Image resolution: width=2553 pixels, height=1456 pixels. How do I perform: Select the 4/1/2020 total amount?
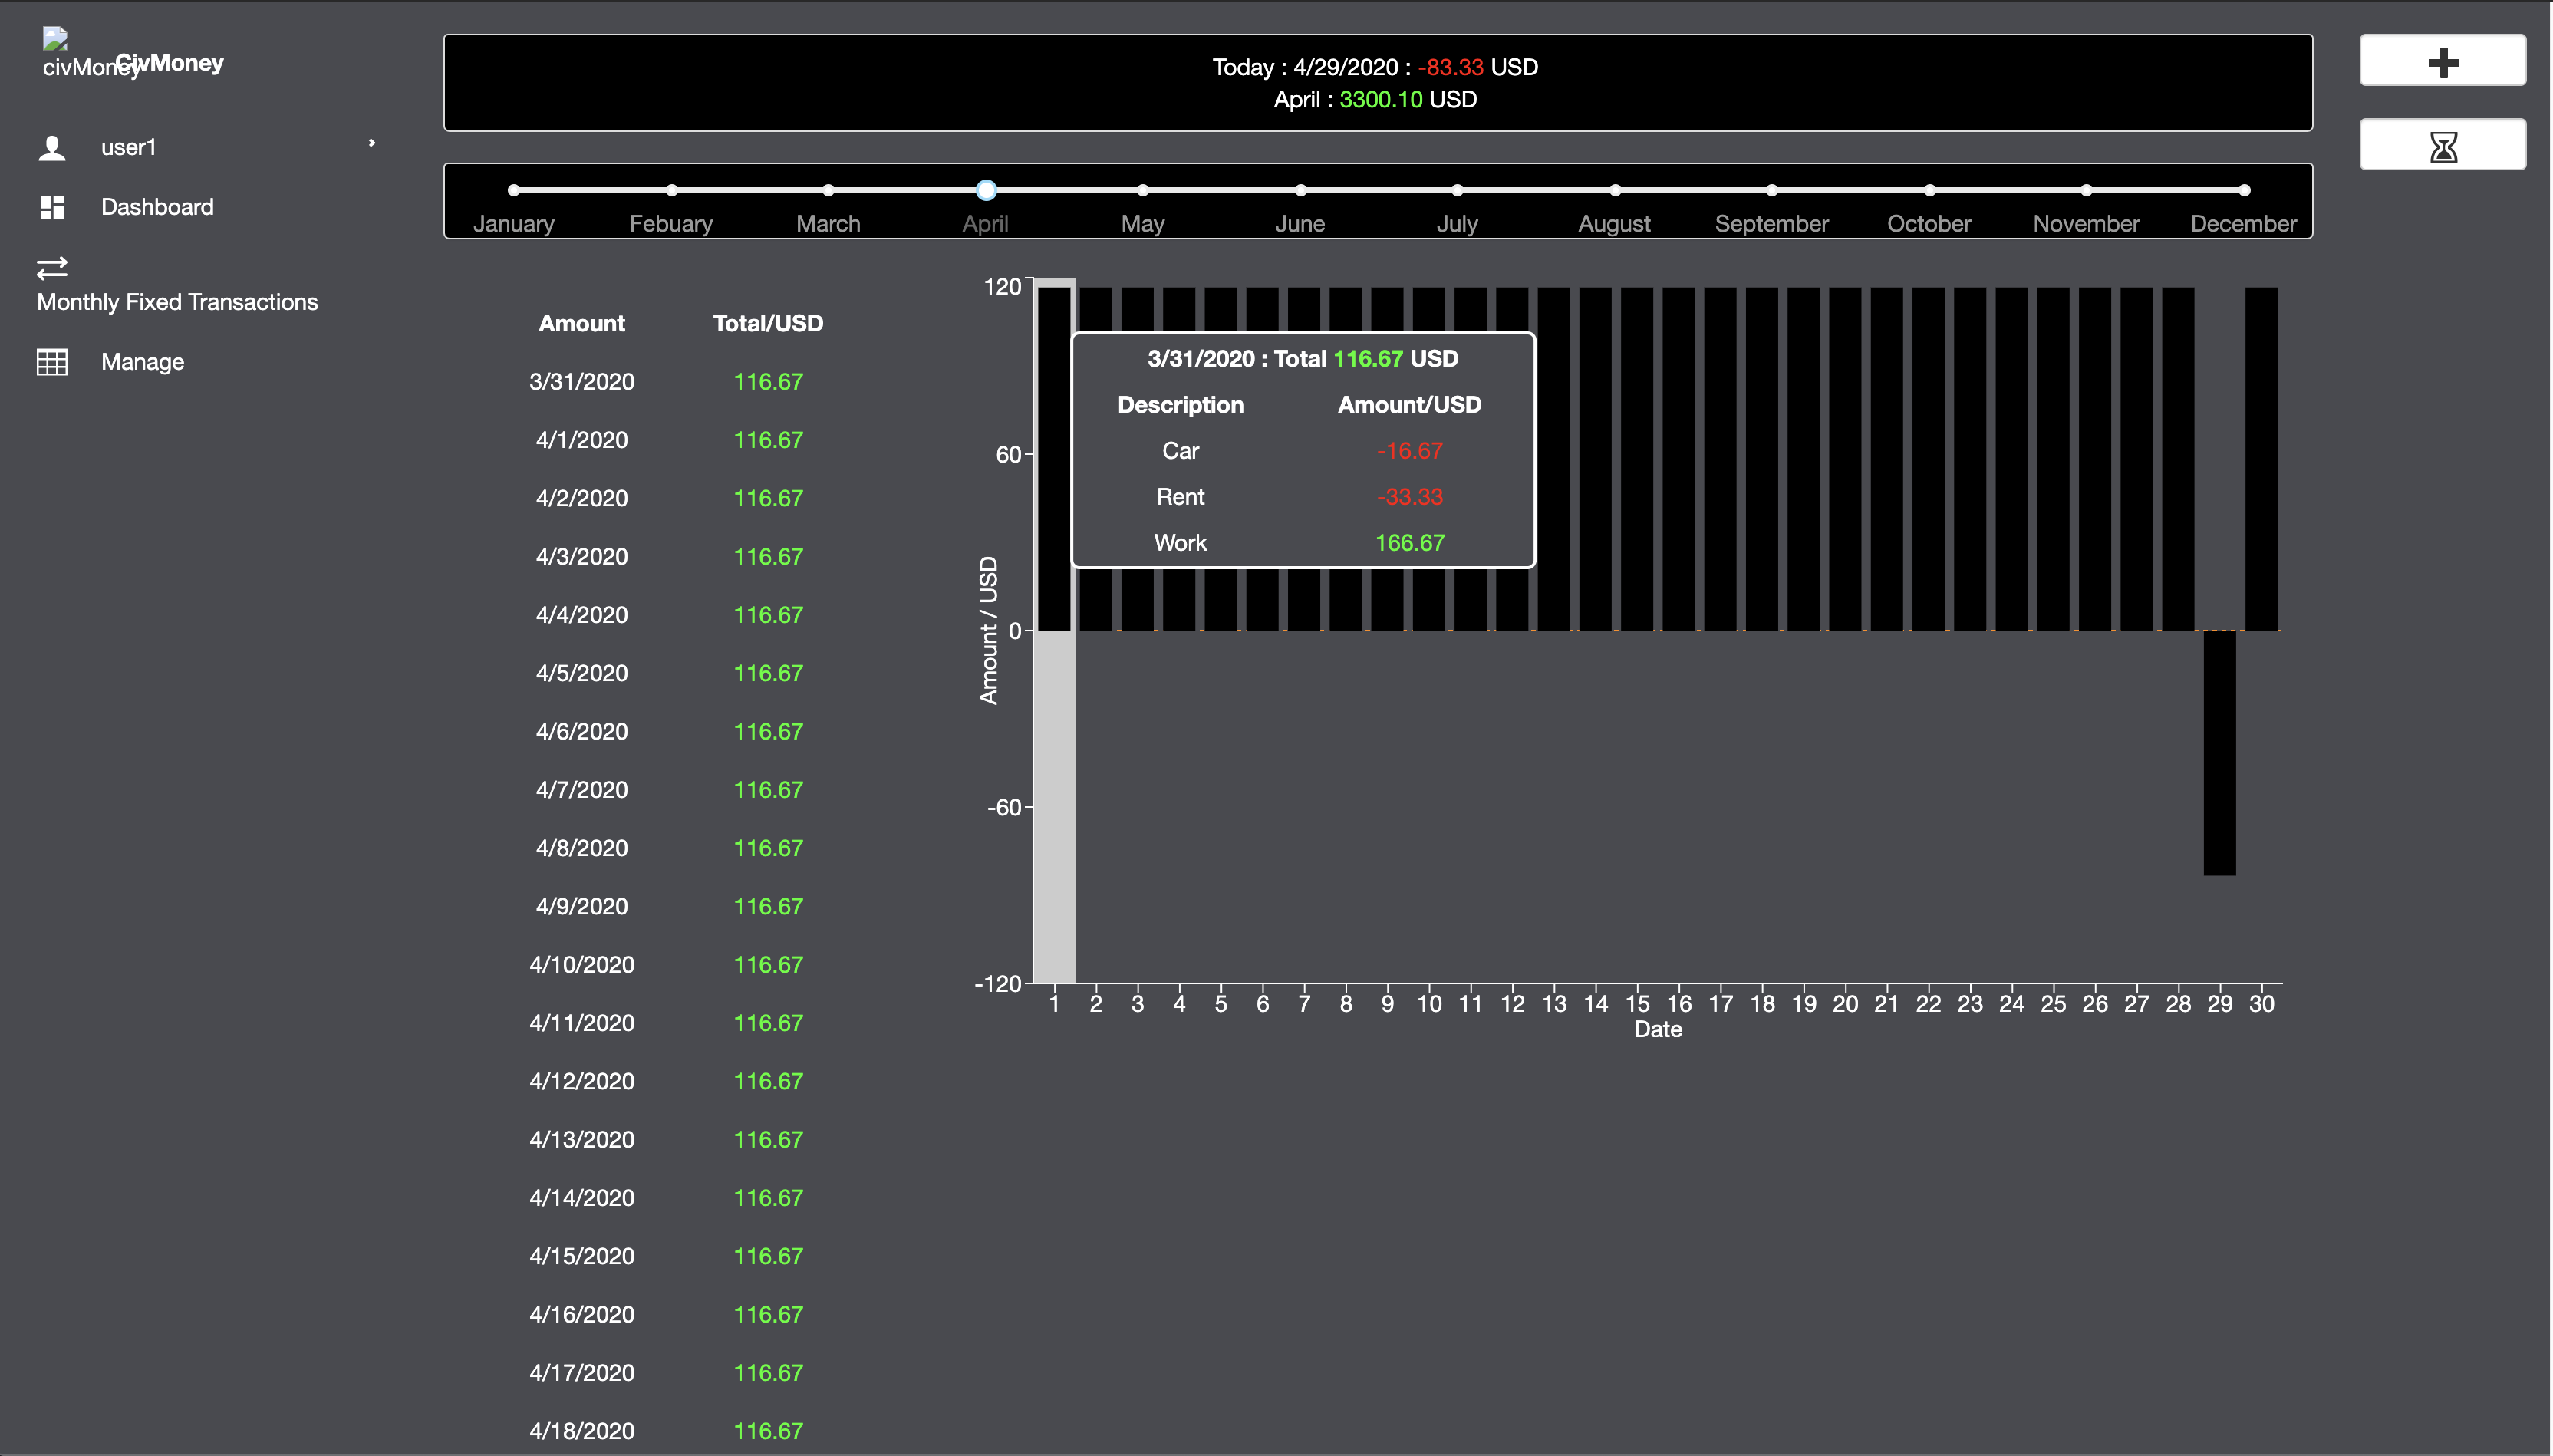pos(768,440)
